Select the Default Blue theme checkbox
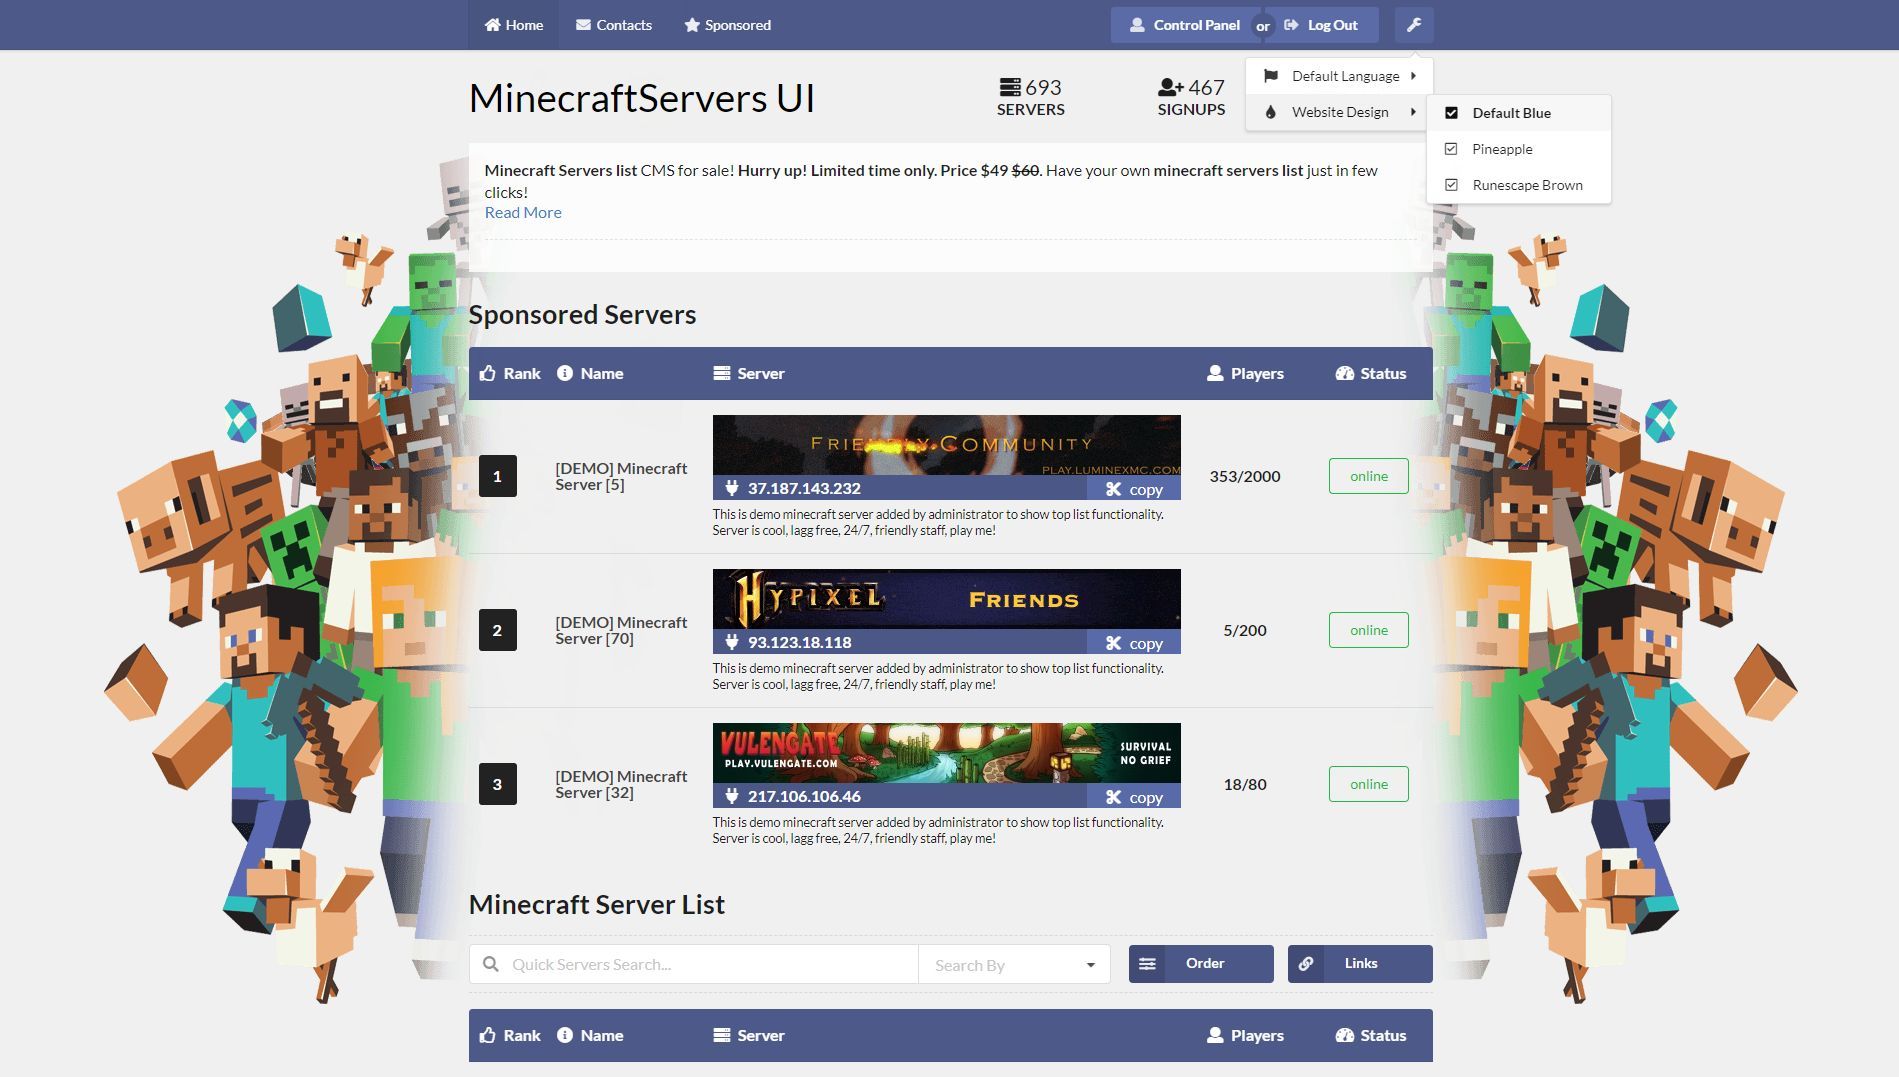The image size is (1899, 1077). click(x=1451, y=112)
